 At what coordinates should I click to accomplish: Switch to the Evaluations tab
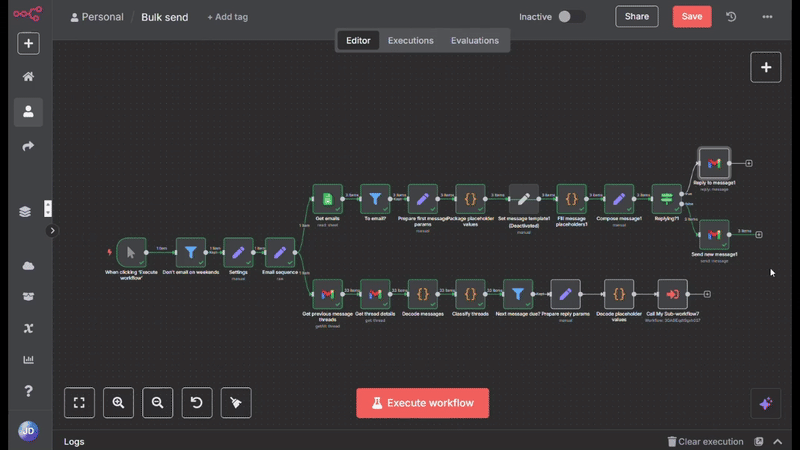point(474,40)
